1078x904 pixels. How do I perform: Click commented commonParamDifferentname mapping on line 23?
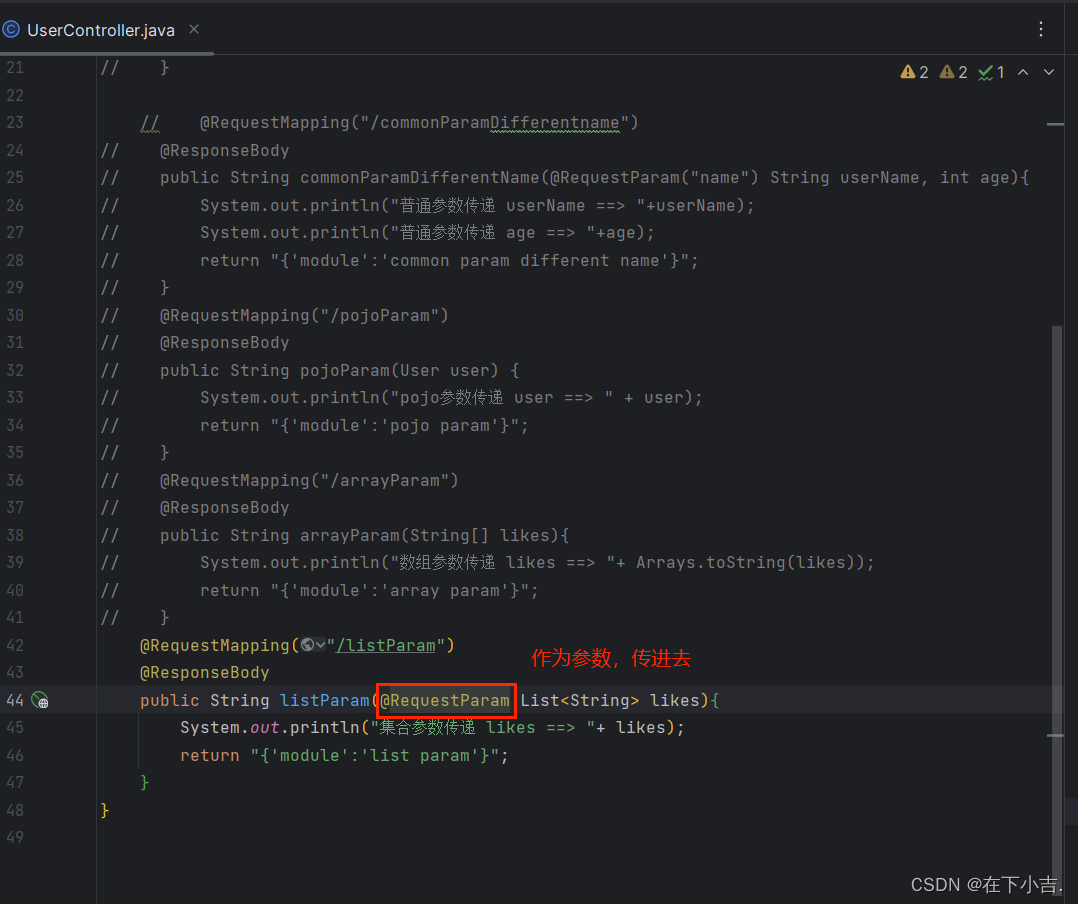419,122
